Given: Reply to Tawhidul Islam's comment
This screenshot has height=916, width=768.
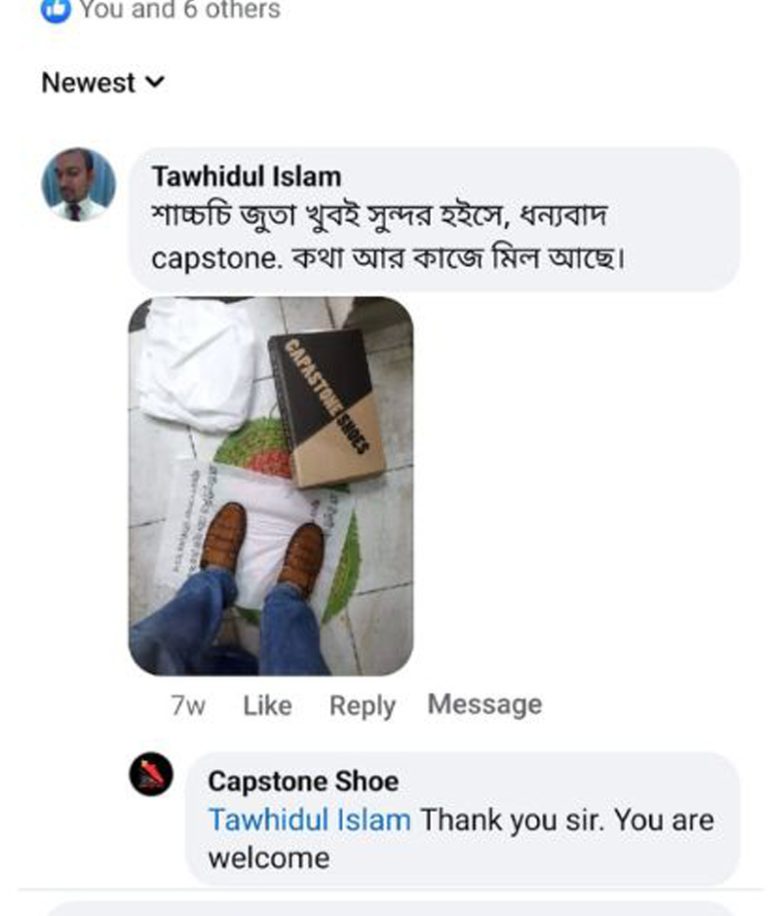Looking at the screenshot, I should pyautogui.click(x=362, y=706).
